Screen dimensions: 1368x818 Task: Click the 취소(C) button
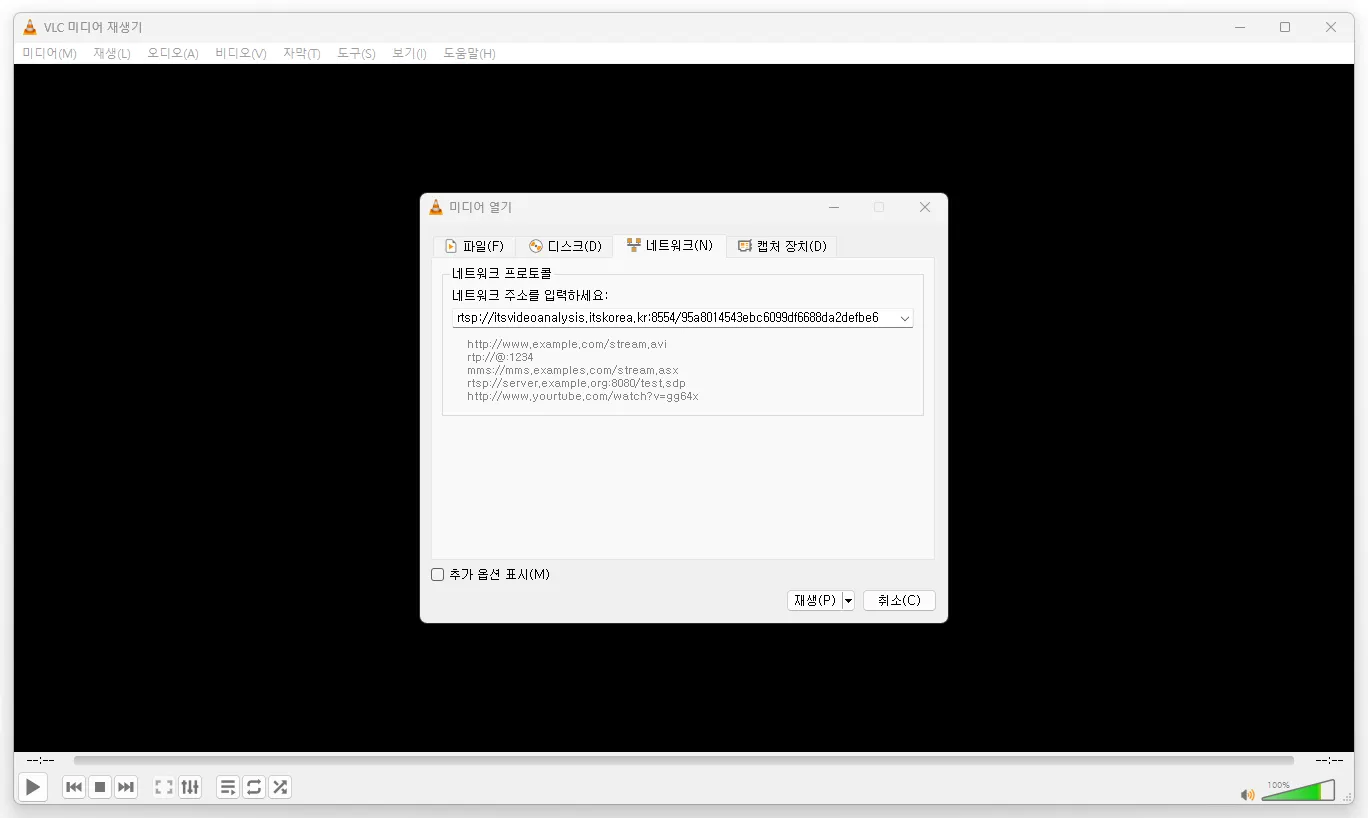click(899, 600)
